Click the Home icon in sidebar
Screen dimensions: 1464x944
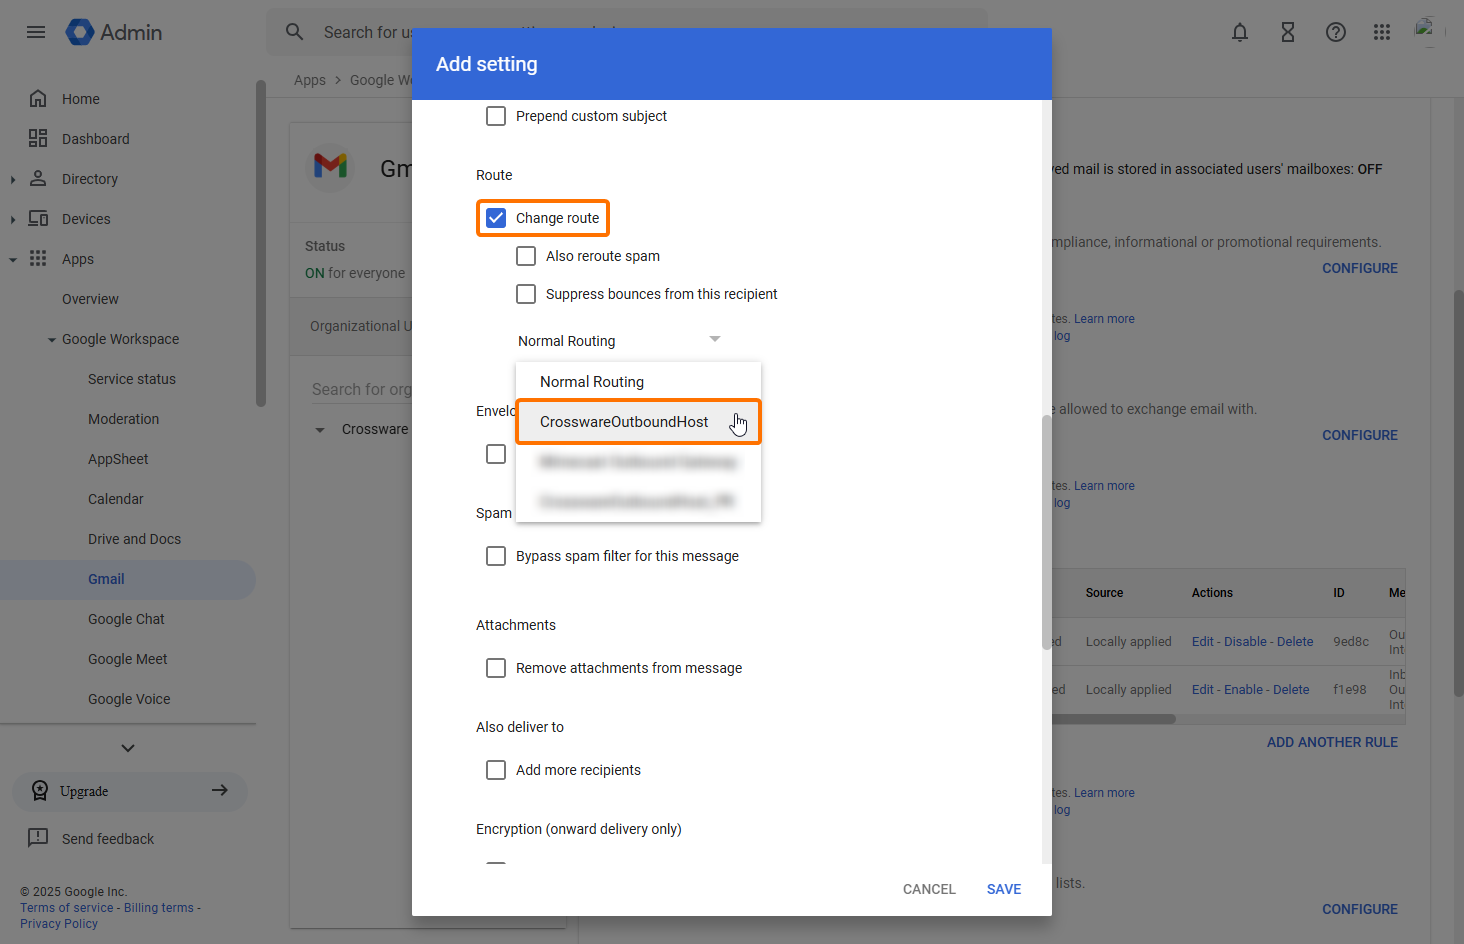coord(38,98)
